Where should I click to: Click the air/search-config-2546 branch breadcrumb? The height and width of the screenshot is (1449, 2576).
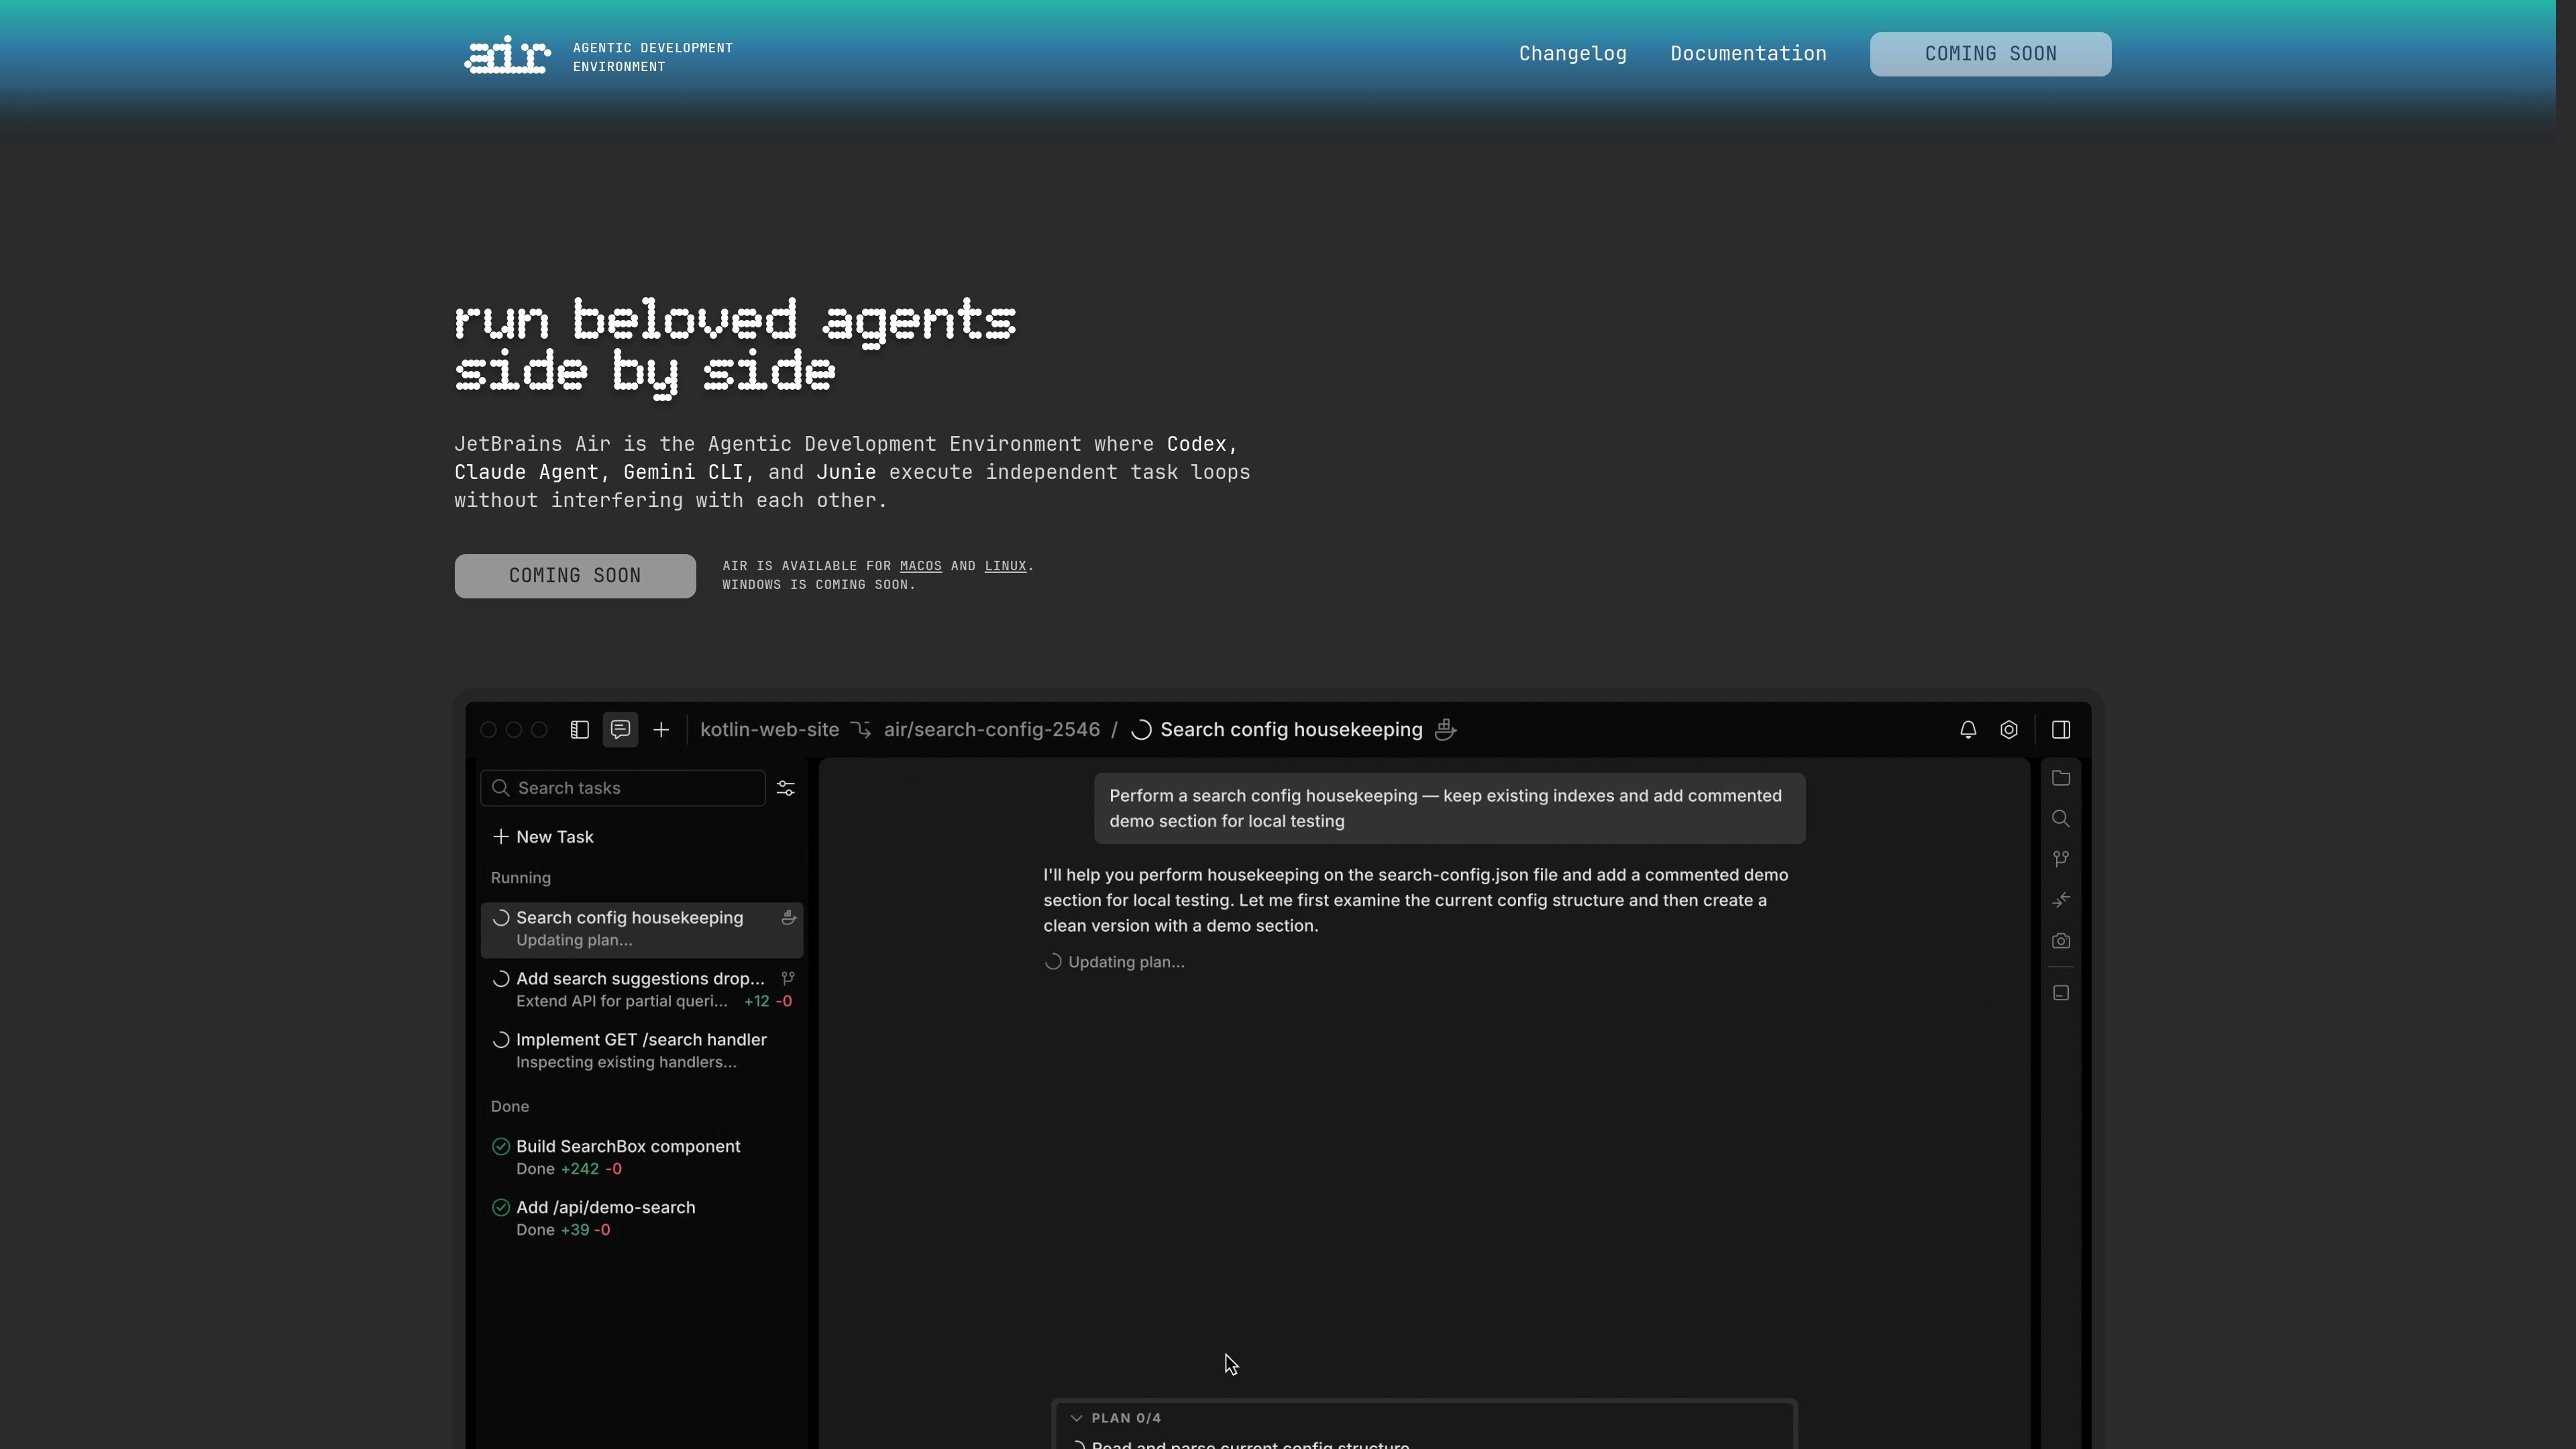click(991, 730)
